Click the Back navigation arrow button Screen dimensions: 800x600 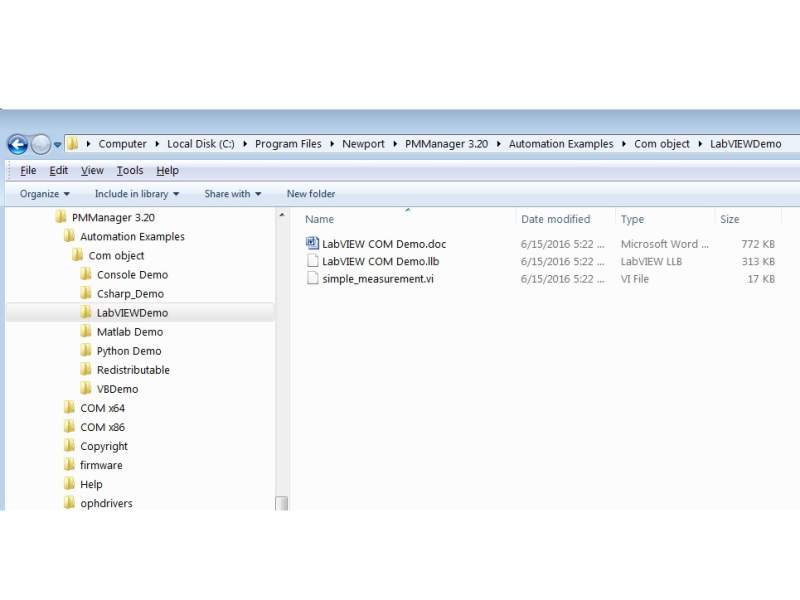point(17,144)
